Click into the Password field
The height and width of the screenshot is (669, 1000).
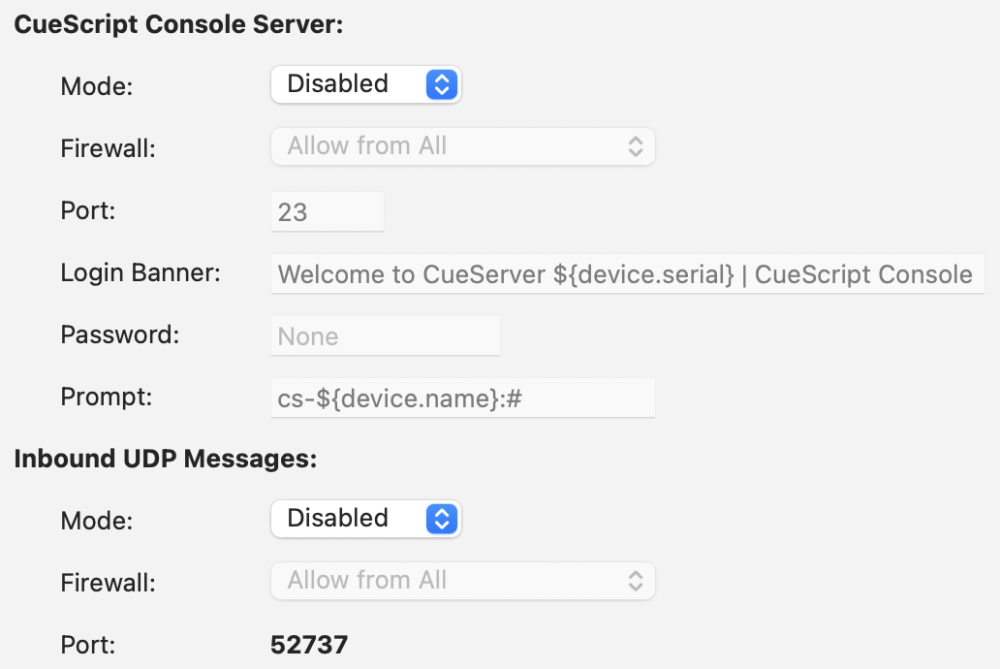tap(385, 336)
